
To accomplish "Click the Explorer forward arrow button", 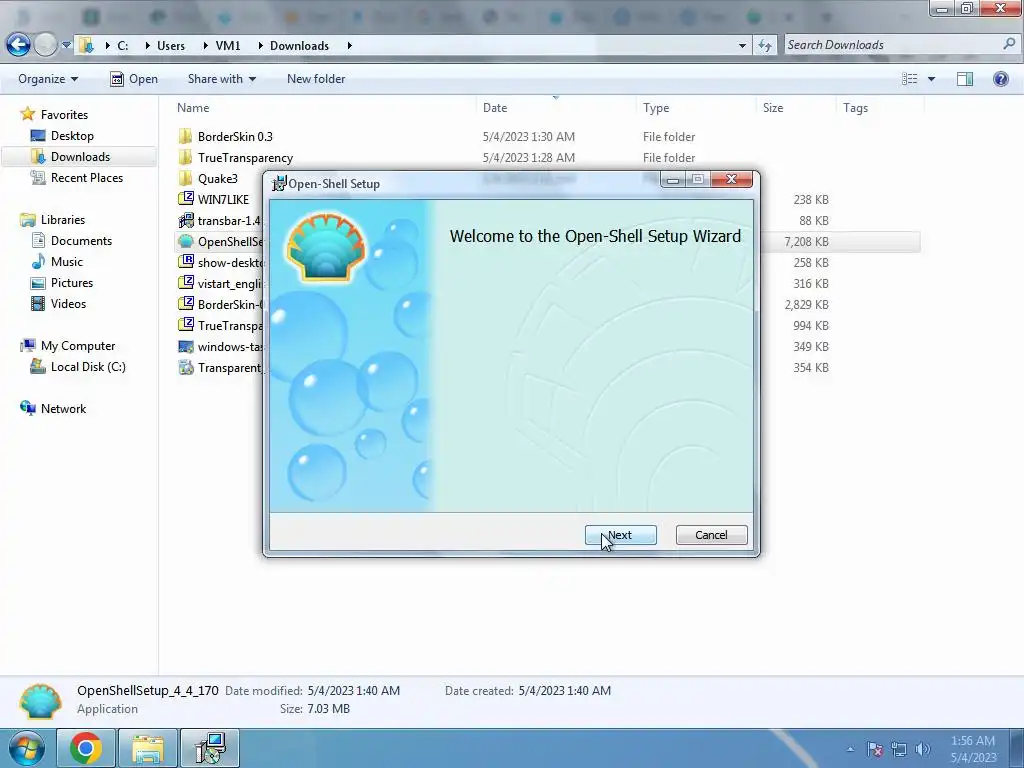I will click(46, 45).
